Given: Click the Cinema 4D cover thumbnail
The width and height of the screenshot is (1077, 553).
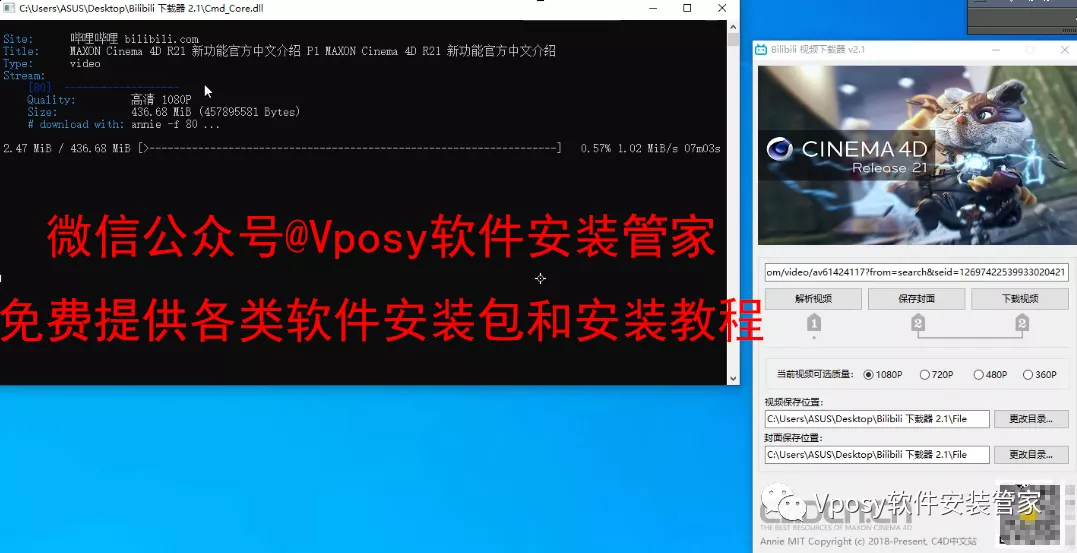Looking at the screenshot, I should tap(916, 155).
